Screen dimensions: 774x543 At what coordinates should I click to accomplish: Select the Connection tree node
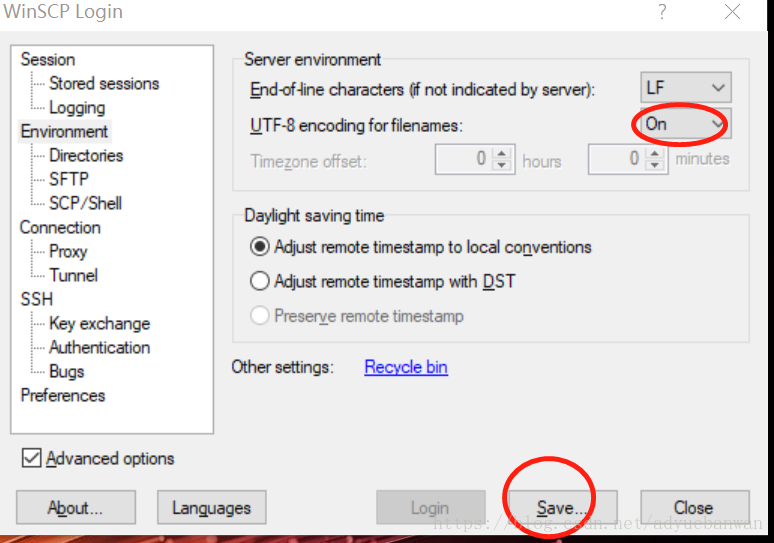click(x=60, y=228)
